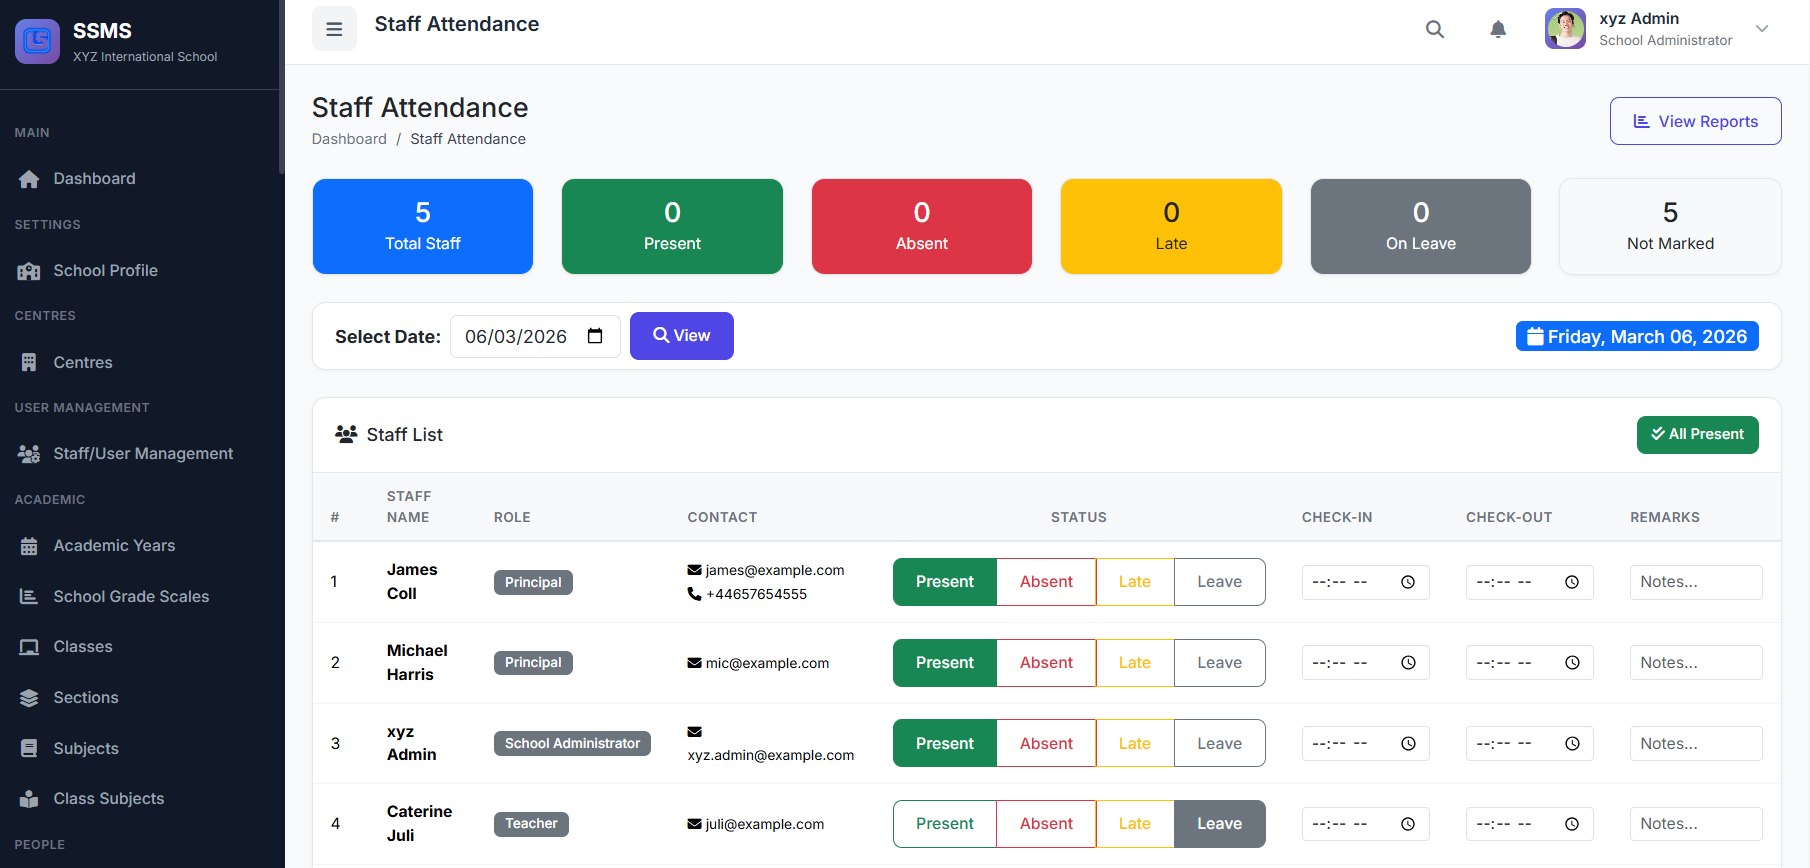Open notifications bell icon
1810x868 pixels.
click(x=1497, y=29)
